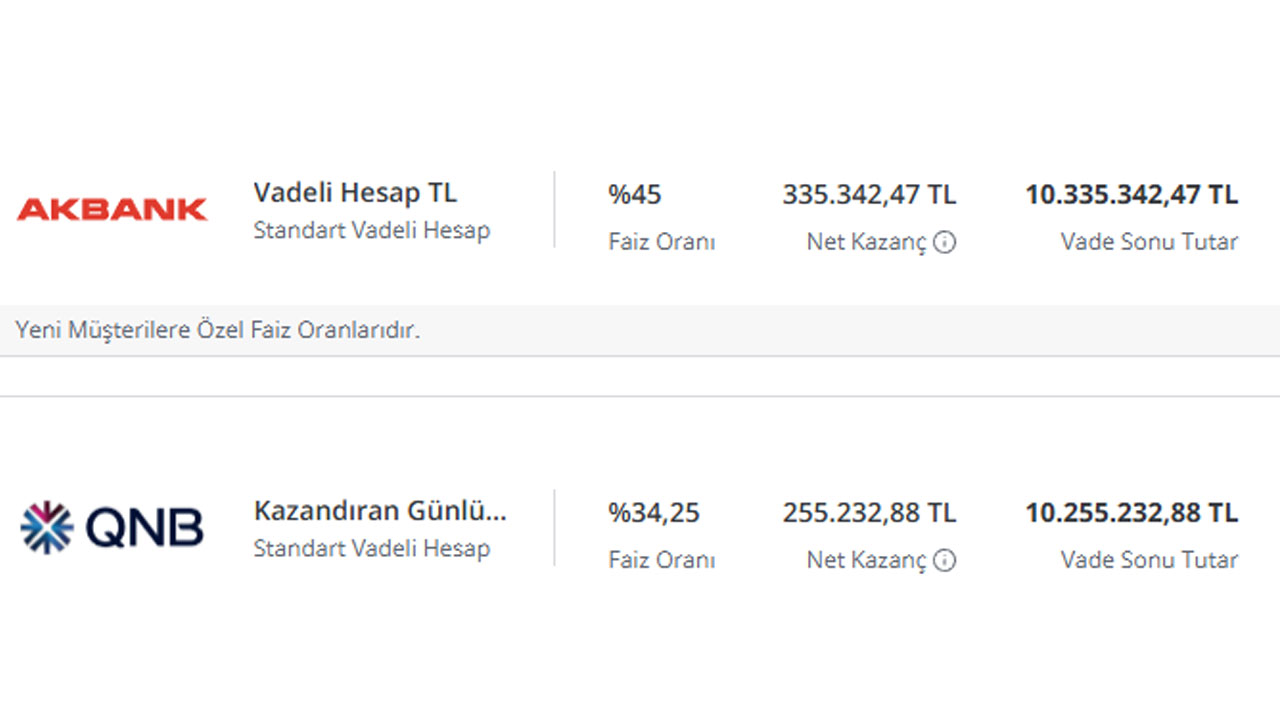Select QNB's Standart Vadeli Hesap subtitle
The width and height of the screenshot is (1280, 720).
(372, 548)
